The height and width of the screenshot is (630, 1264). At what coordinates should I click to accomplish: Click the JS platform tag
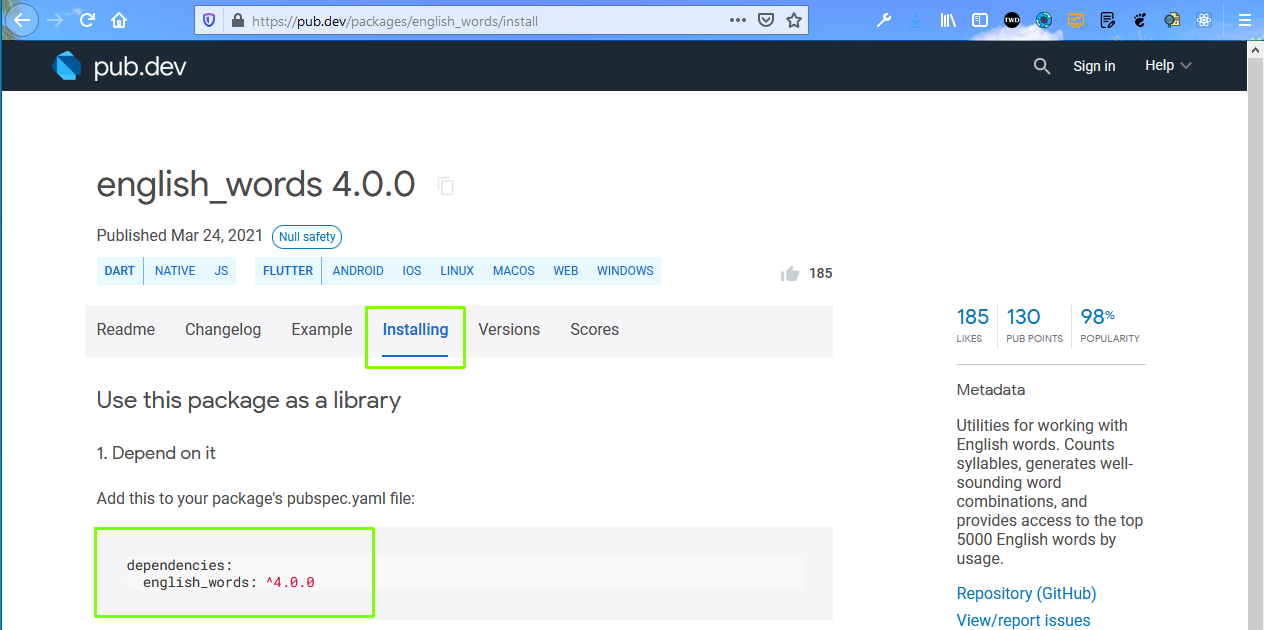click(x=221, y=271)
